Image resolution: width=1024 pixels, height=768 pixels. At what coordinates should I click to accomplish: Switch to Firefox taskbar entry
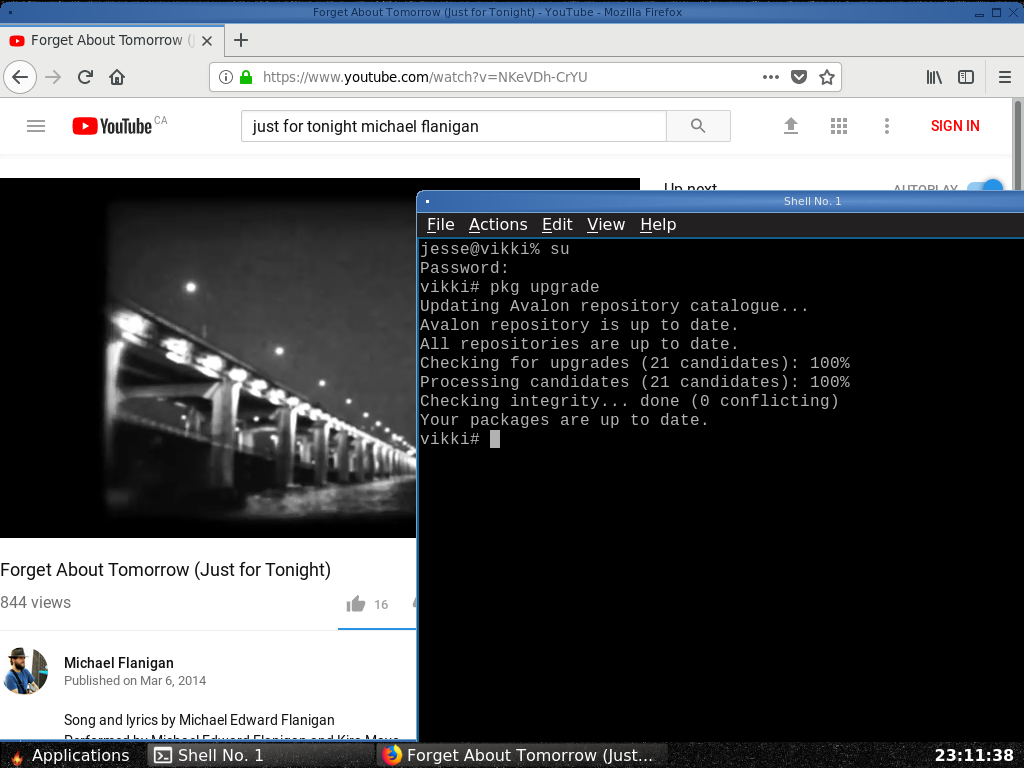click(522, 756)
